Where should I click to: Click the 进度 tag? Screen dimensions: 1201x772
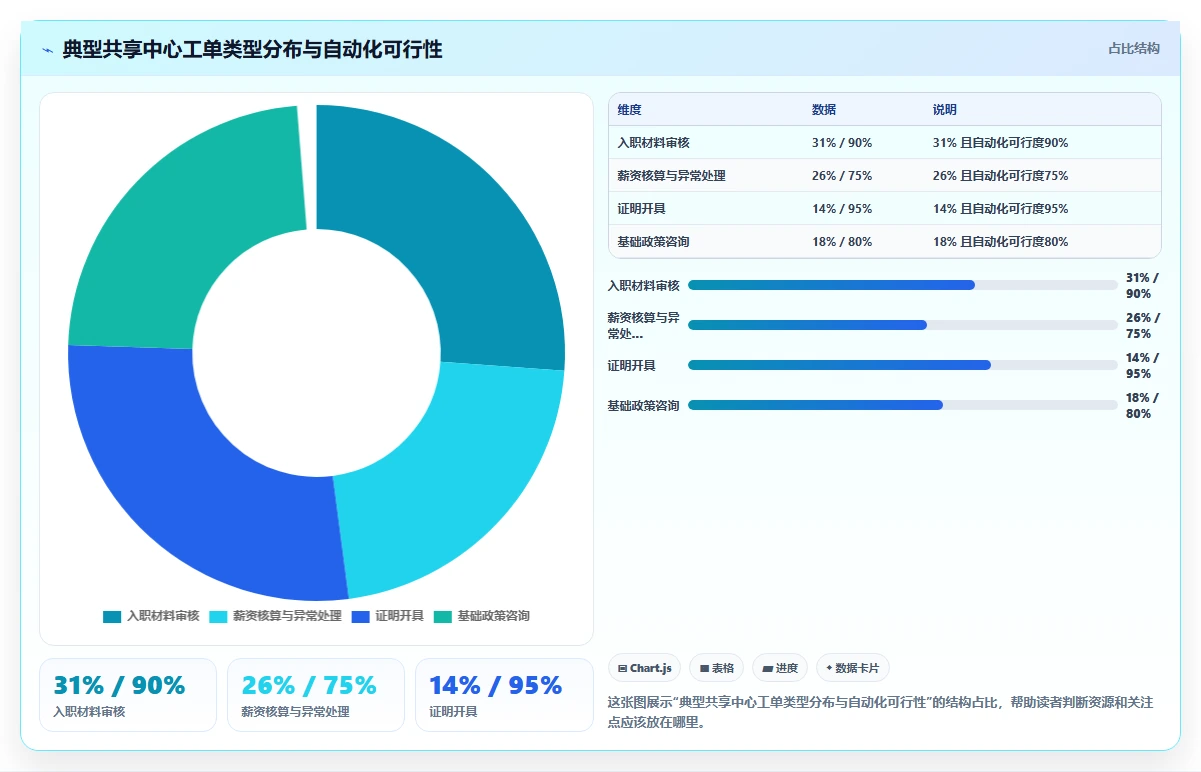pos(780,668)
